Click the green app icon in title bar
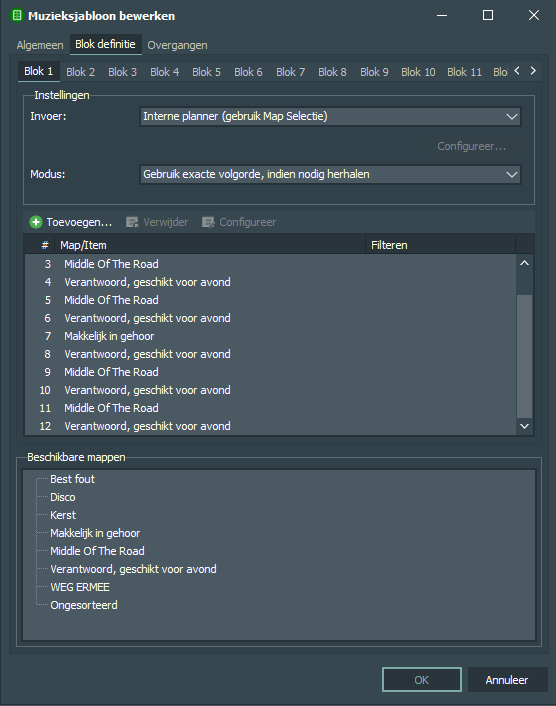 (17, 16)
